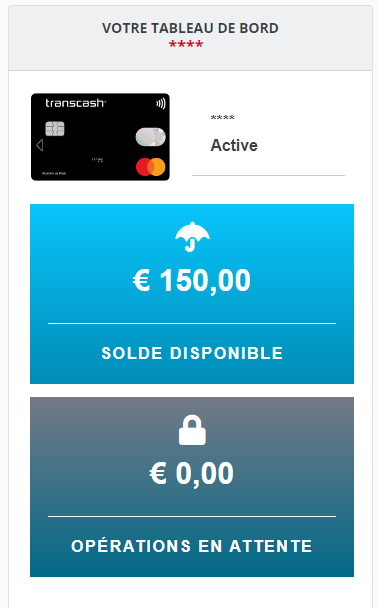379x608 pixels.
Task: Click the silver hologram on the card
Action: 151,137
